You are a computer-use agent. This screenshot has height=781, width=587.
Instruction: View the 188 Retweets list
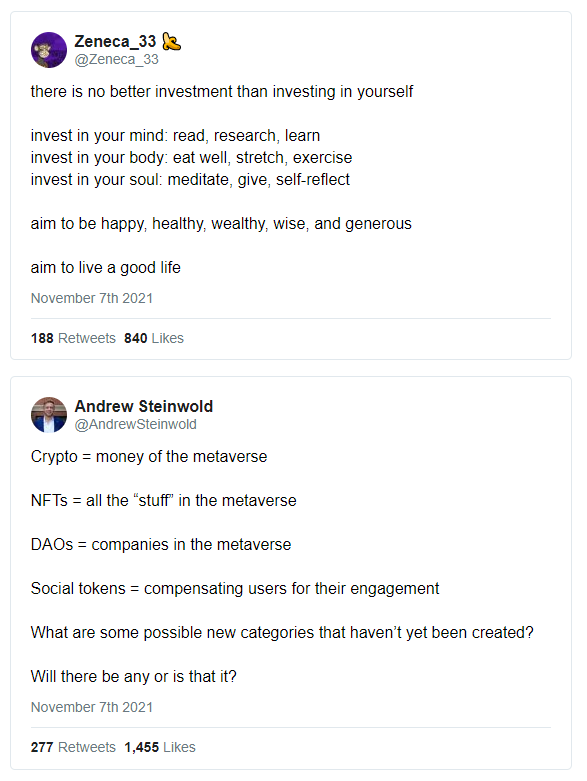(x=73, y=338)
